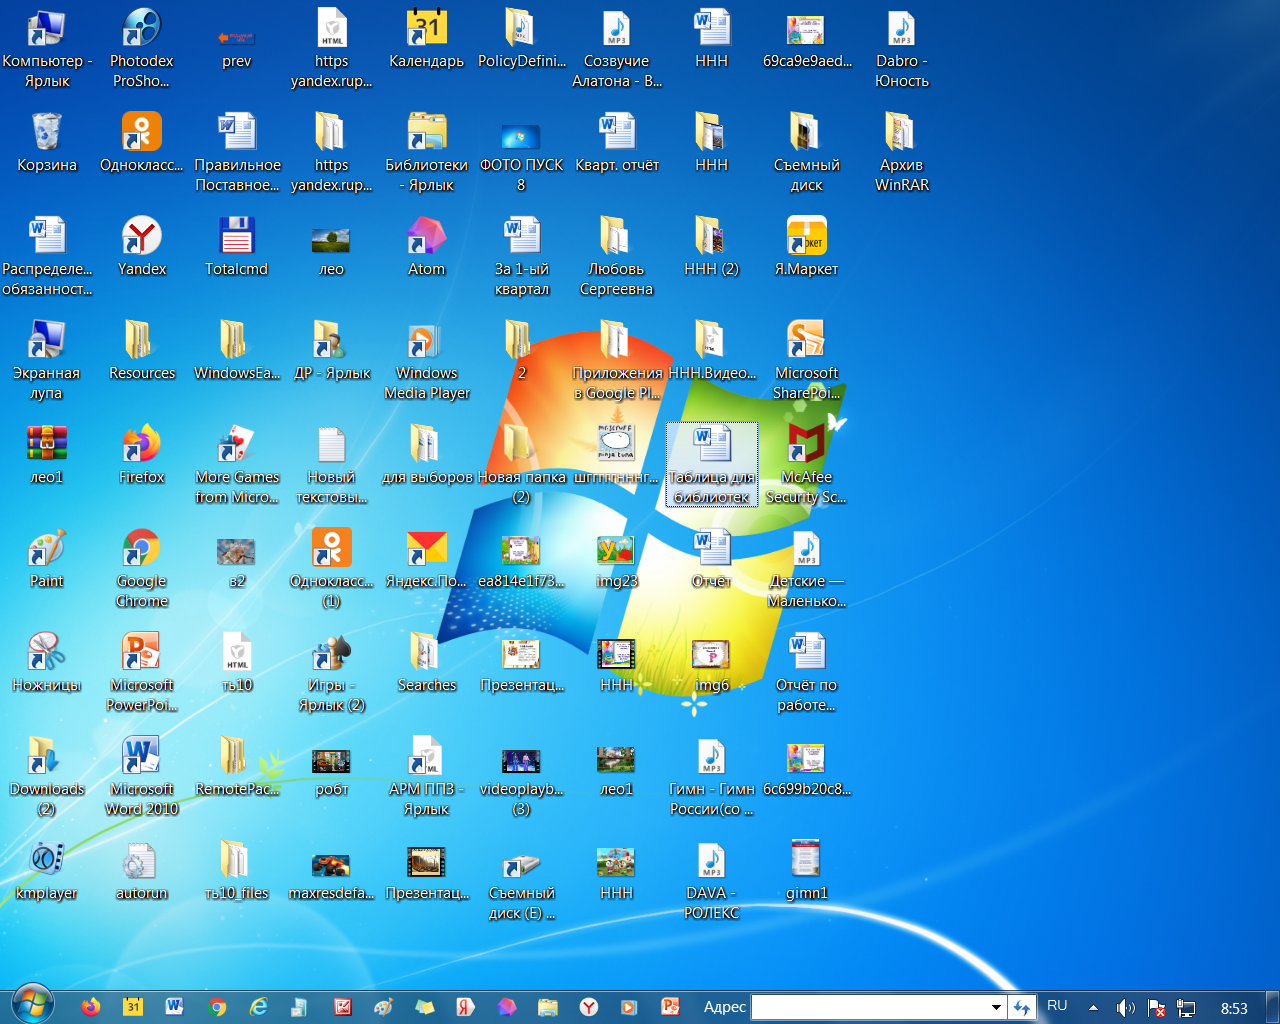Click the taskbar Адрес address input field
1280x1024 pixels.
[x=870, y=1007]
